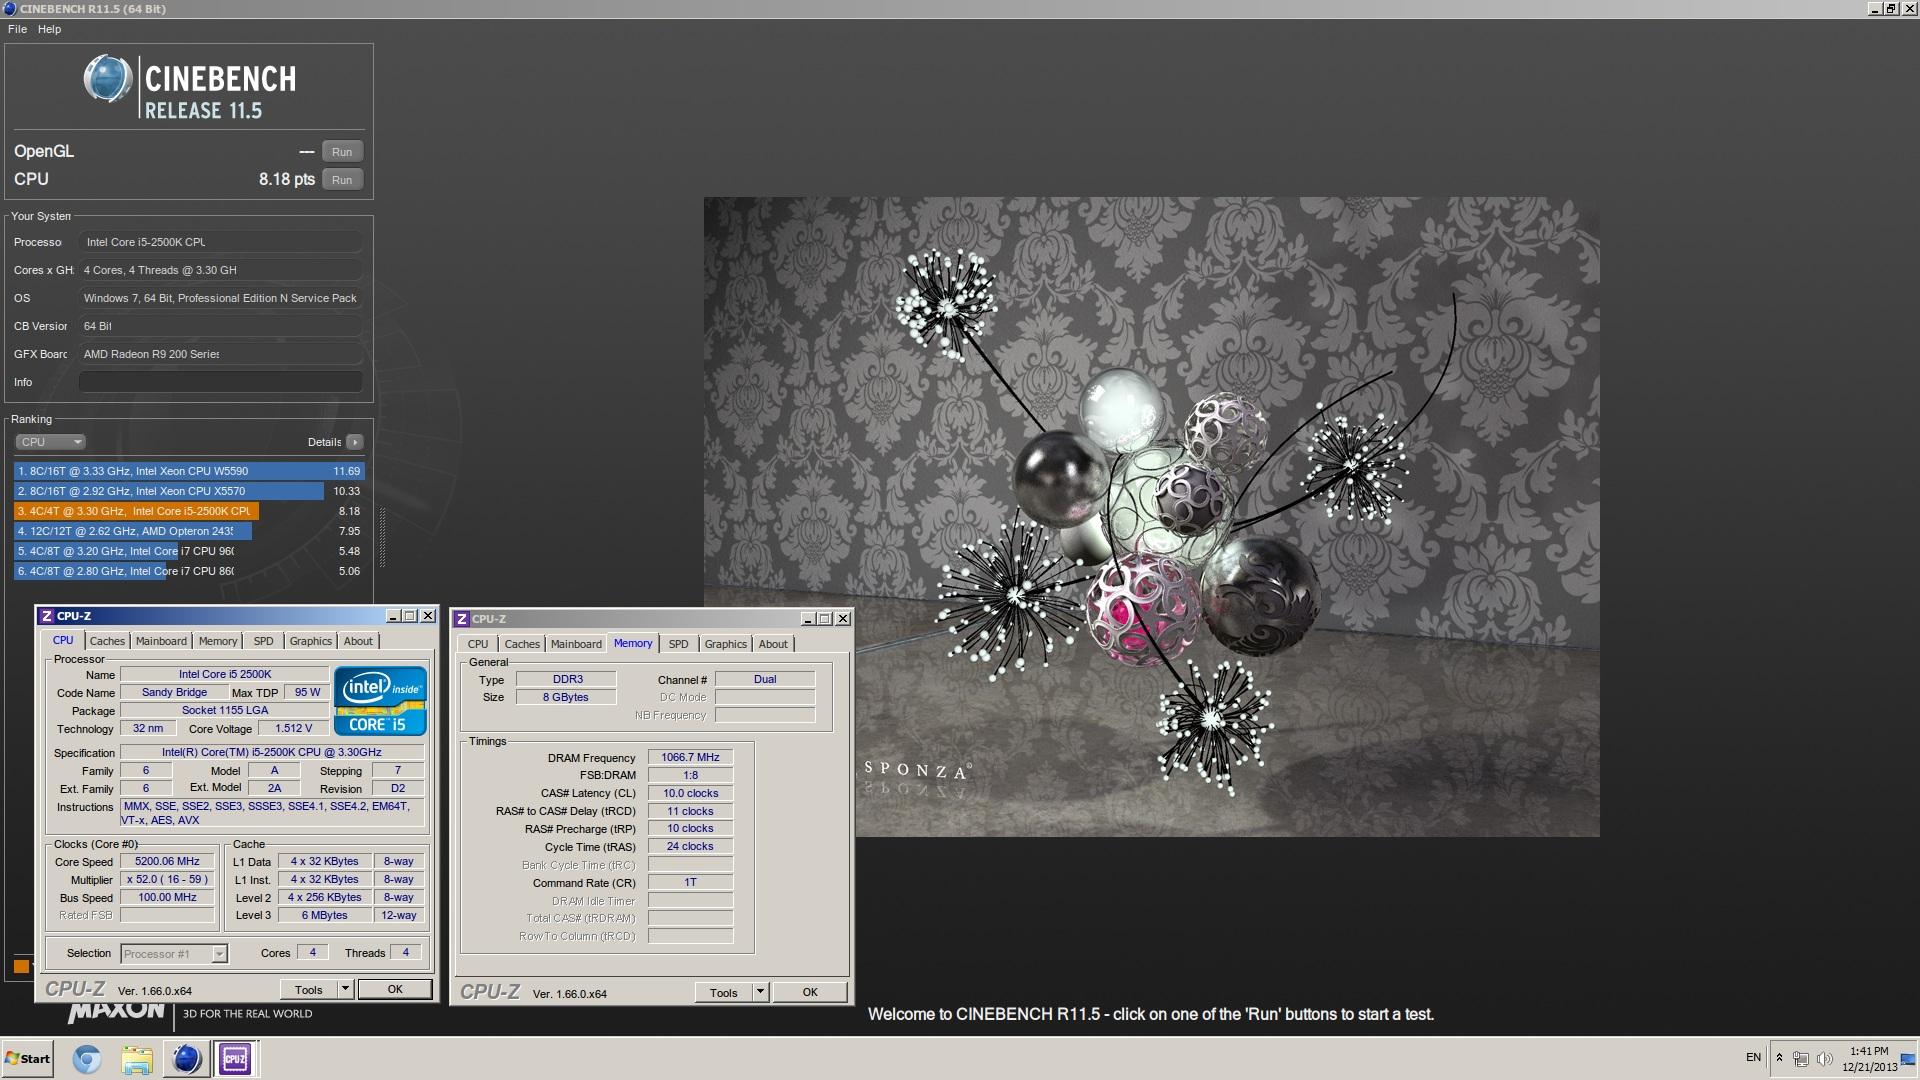
Task: Launch Chrome from the taskbar
Action: pyautogui.click(x=87, y=1059)
